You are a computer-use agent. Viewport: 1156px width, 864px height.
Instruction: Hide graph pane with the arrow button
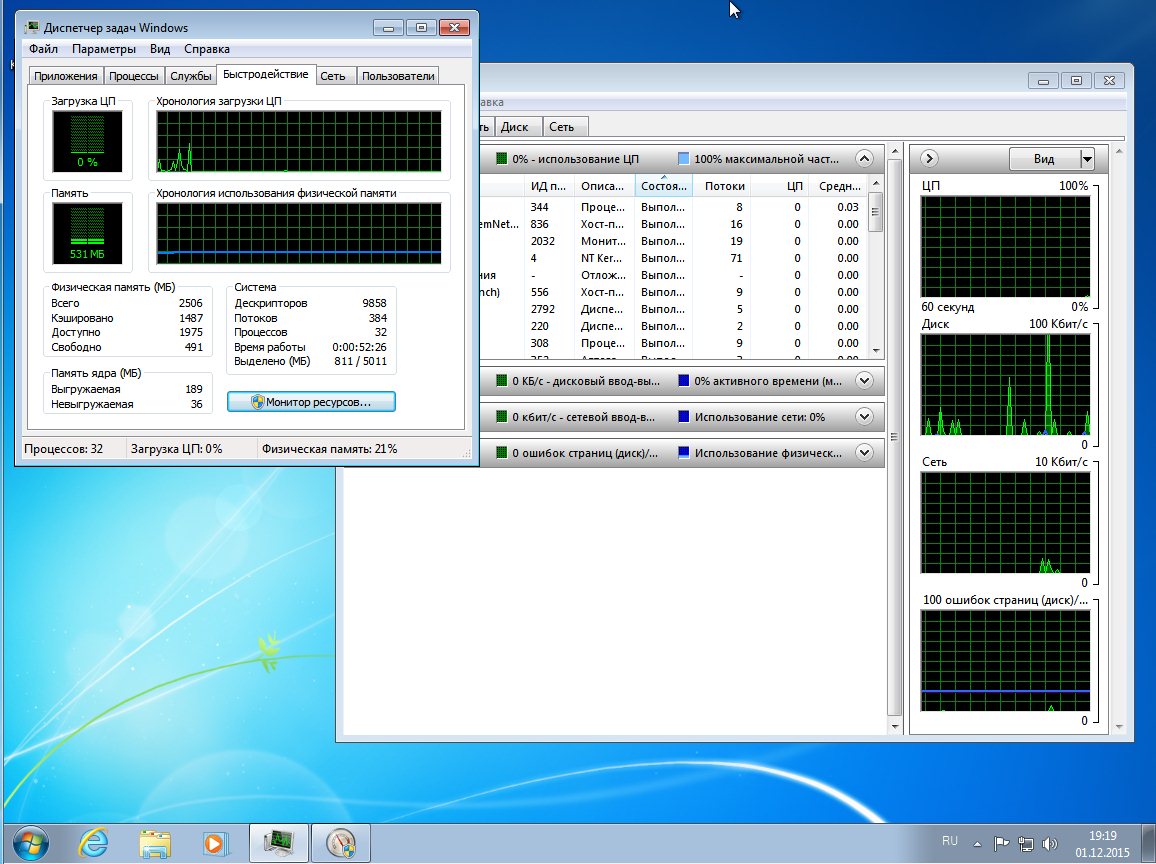coord(929,158)
